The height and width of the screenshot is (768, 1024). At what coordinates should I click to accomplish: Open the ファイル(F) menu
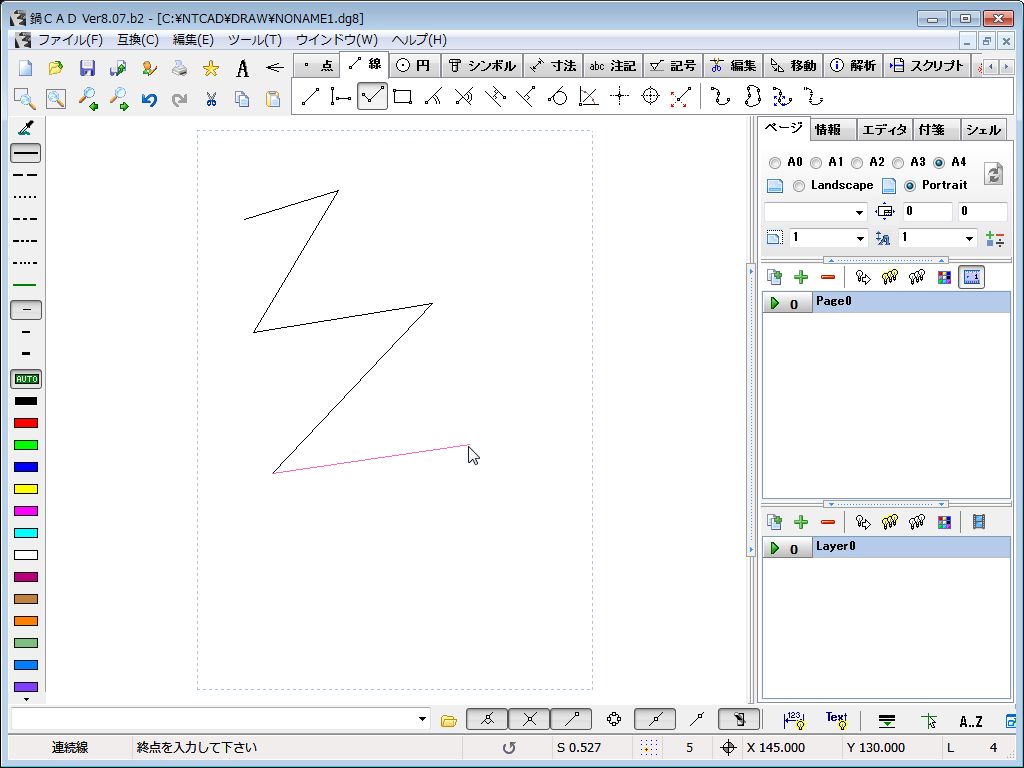70,40
